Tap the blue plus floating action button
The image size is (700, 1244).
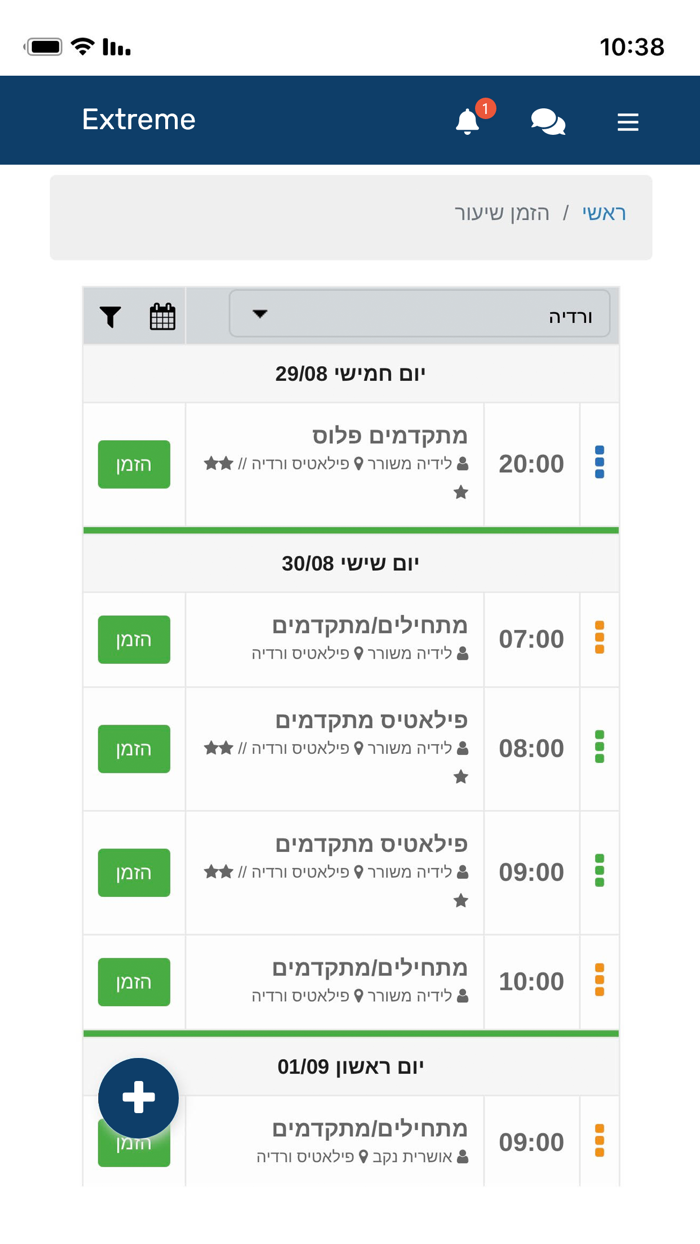tap(138, 1097)
